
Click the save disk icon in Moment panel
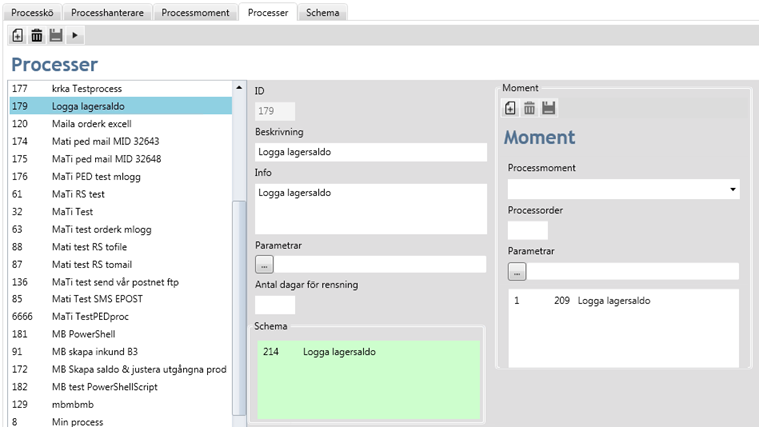[548, 108]
